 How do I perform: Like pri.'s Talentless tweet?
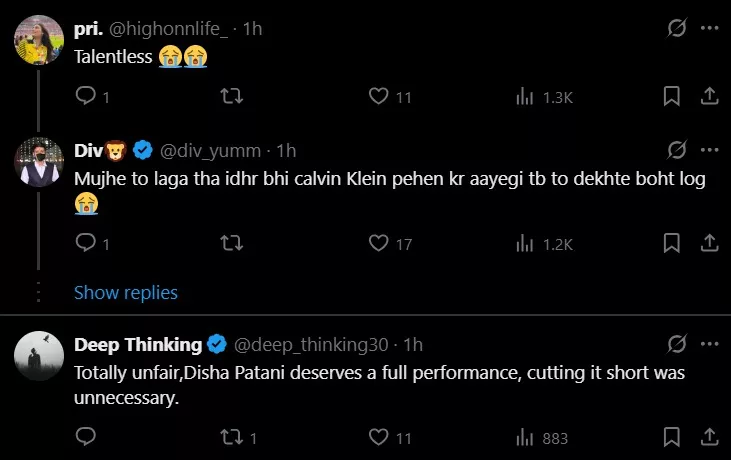tap(378, 96)
